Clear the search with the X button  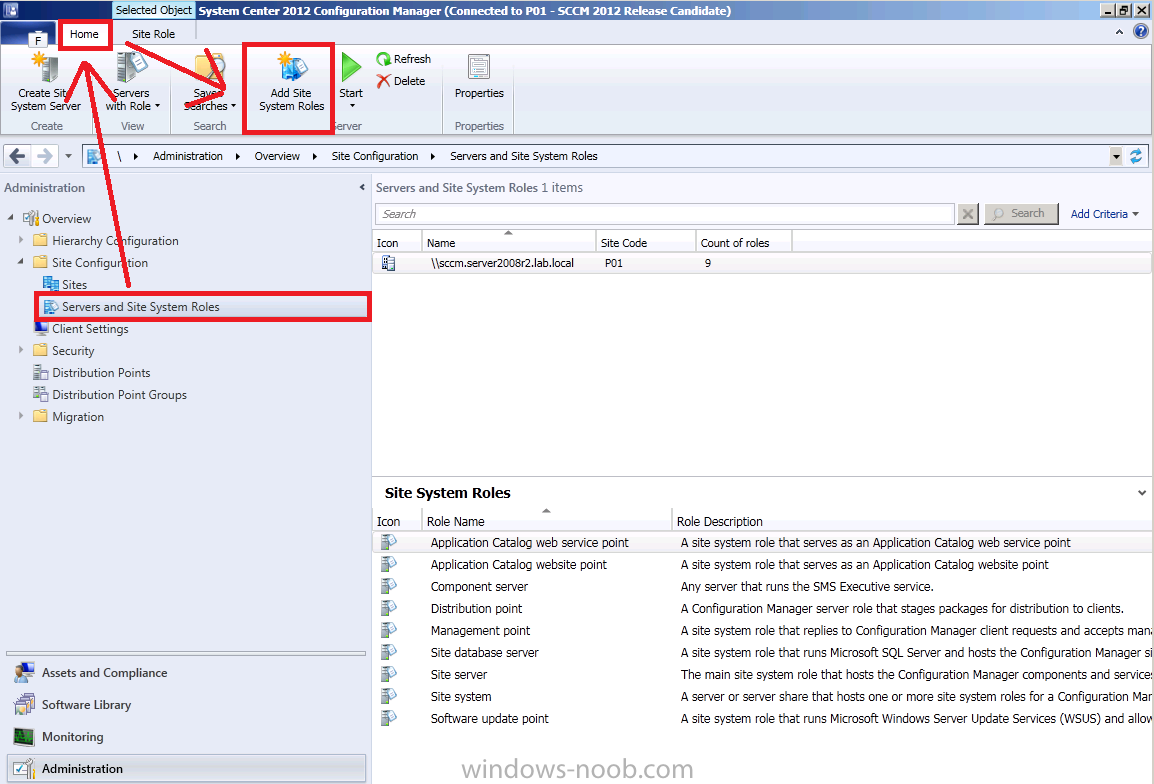tap(968, 213)
